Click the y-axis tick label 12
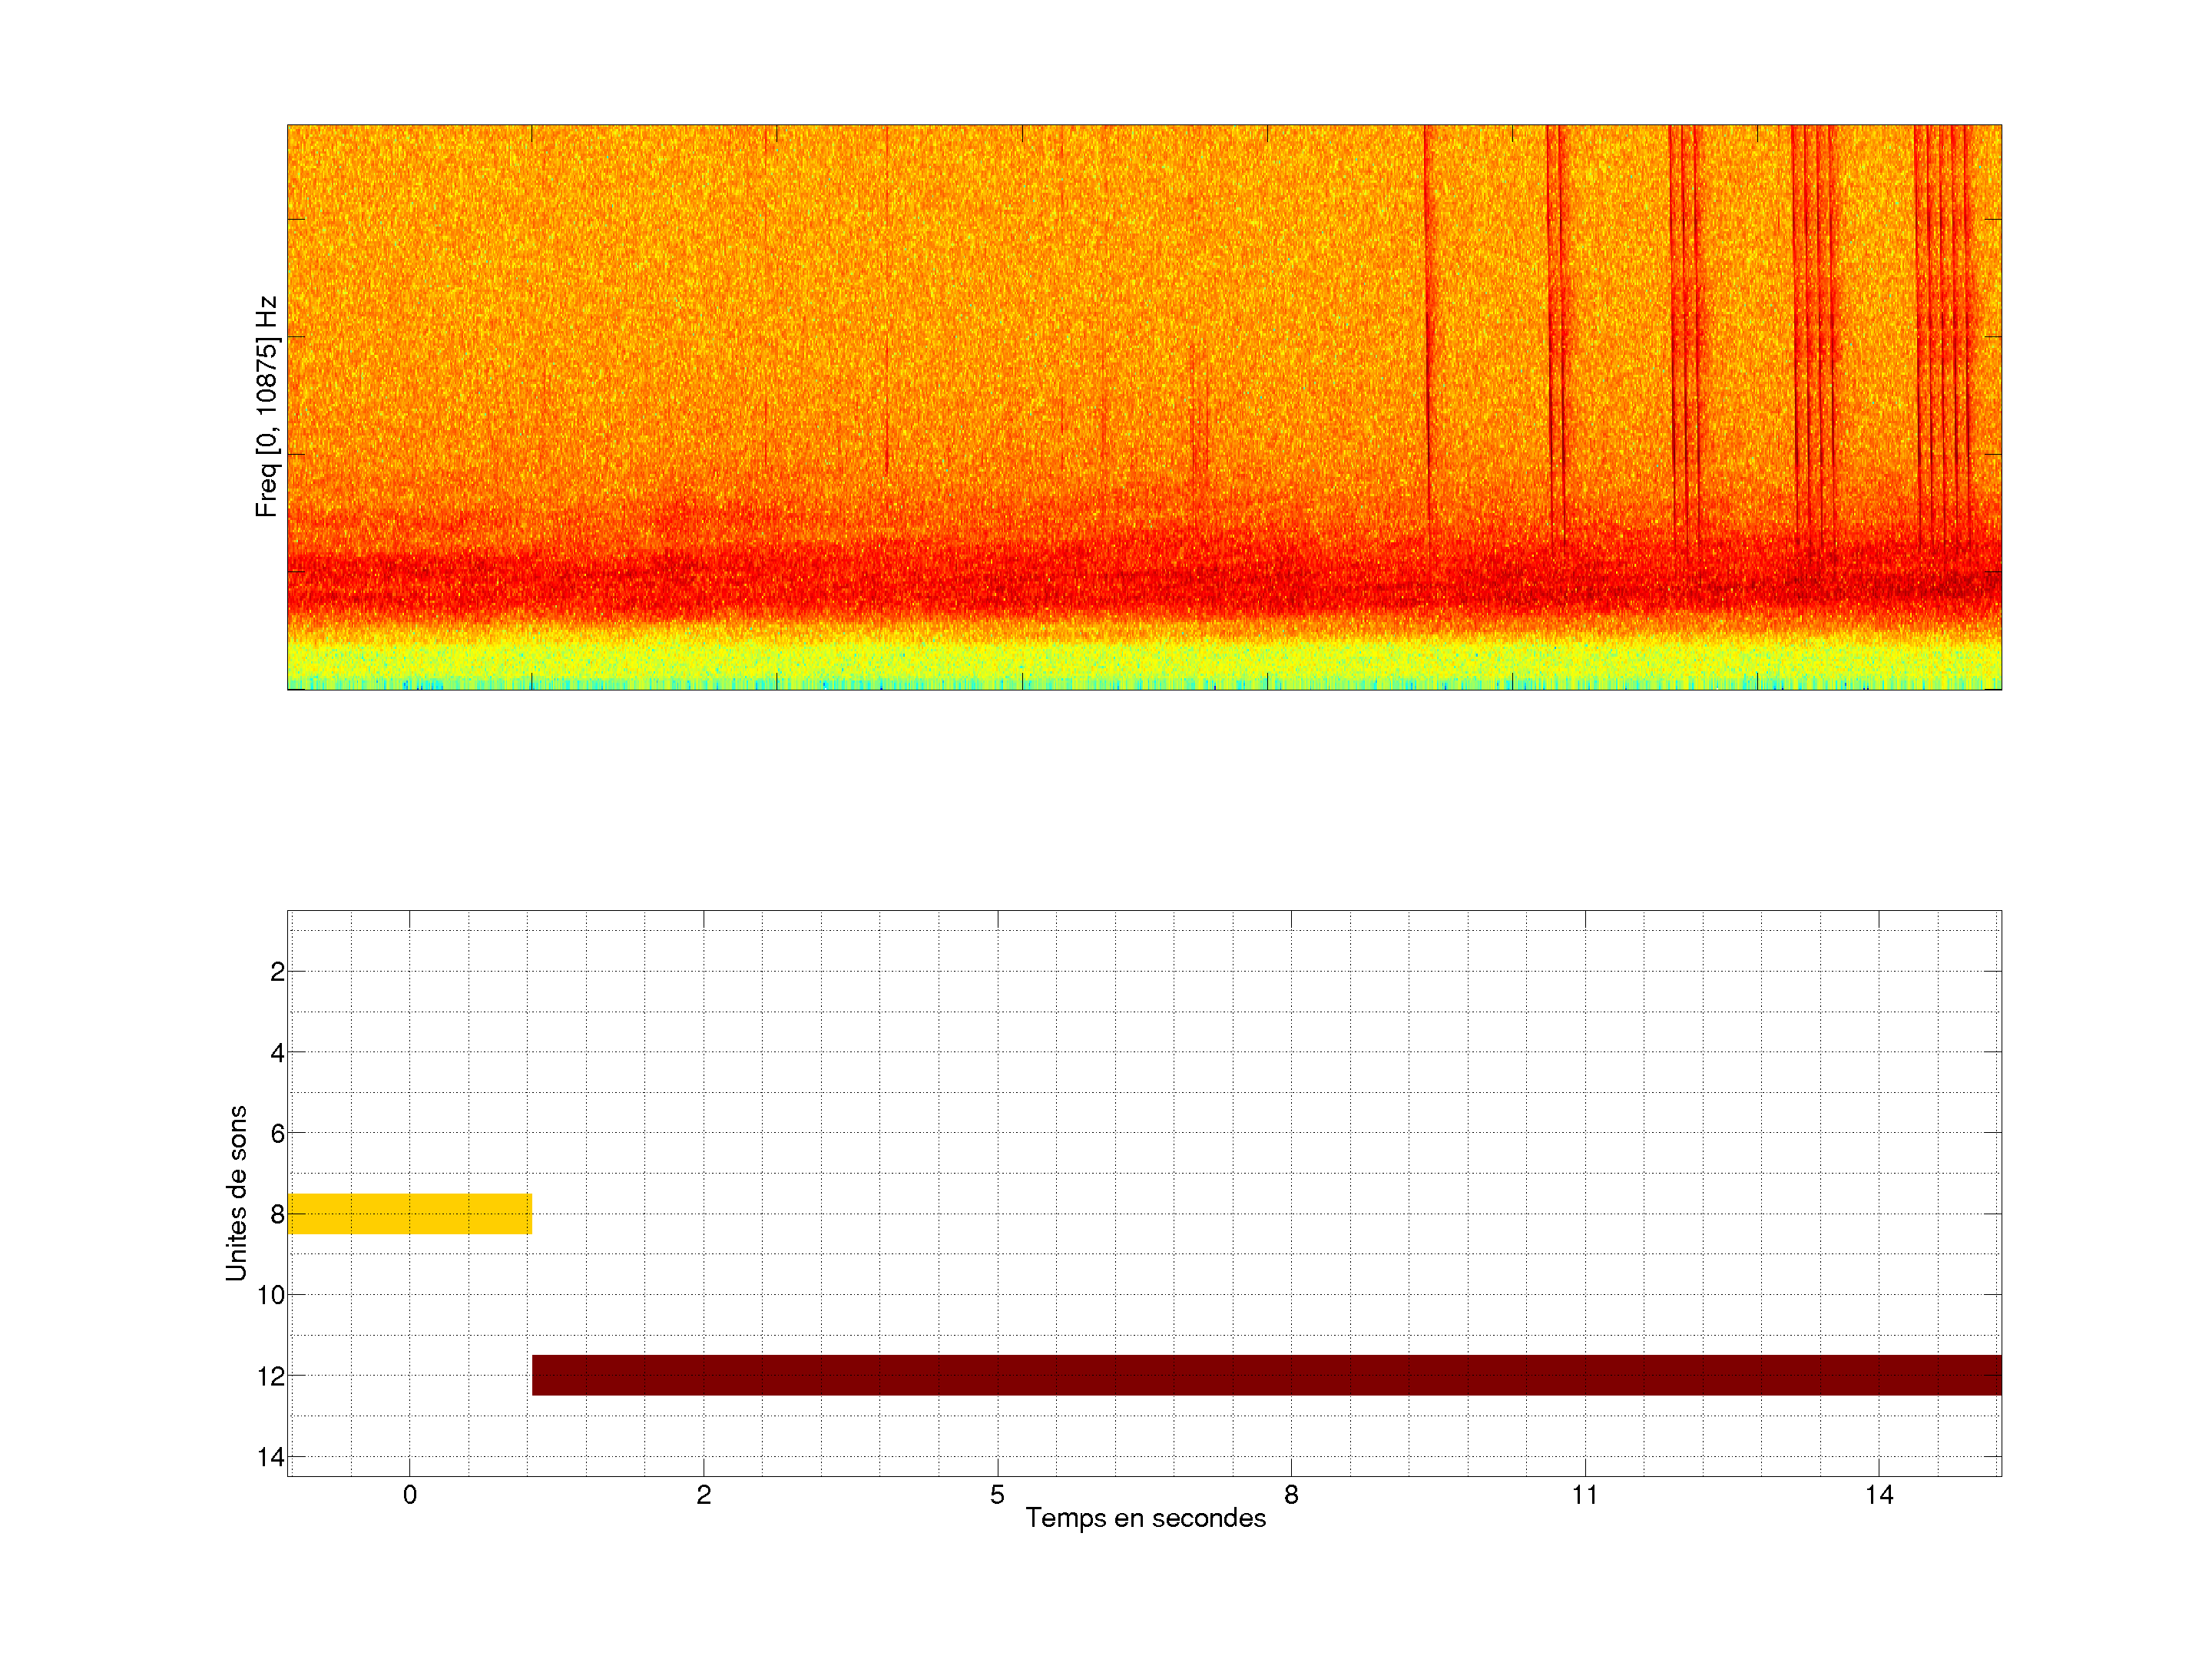 click(x=271, y=1377)
